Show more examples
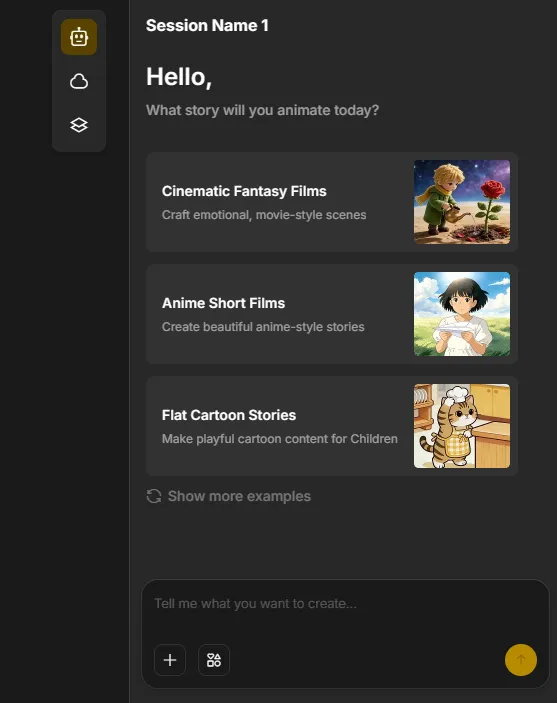This screenshot has width=557, height=703. tap(239, 496)
